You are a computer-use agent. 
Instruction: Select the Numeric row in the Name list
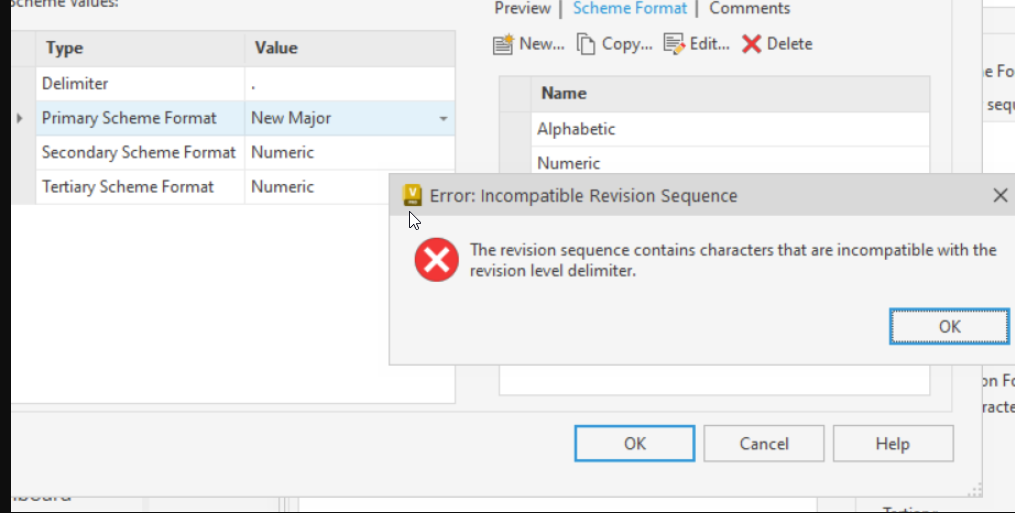pyautogui.click(x=568, y=163)
